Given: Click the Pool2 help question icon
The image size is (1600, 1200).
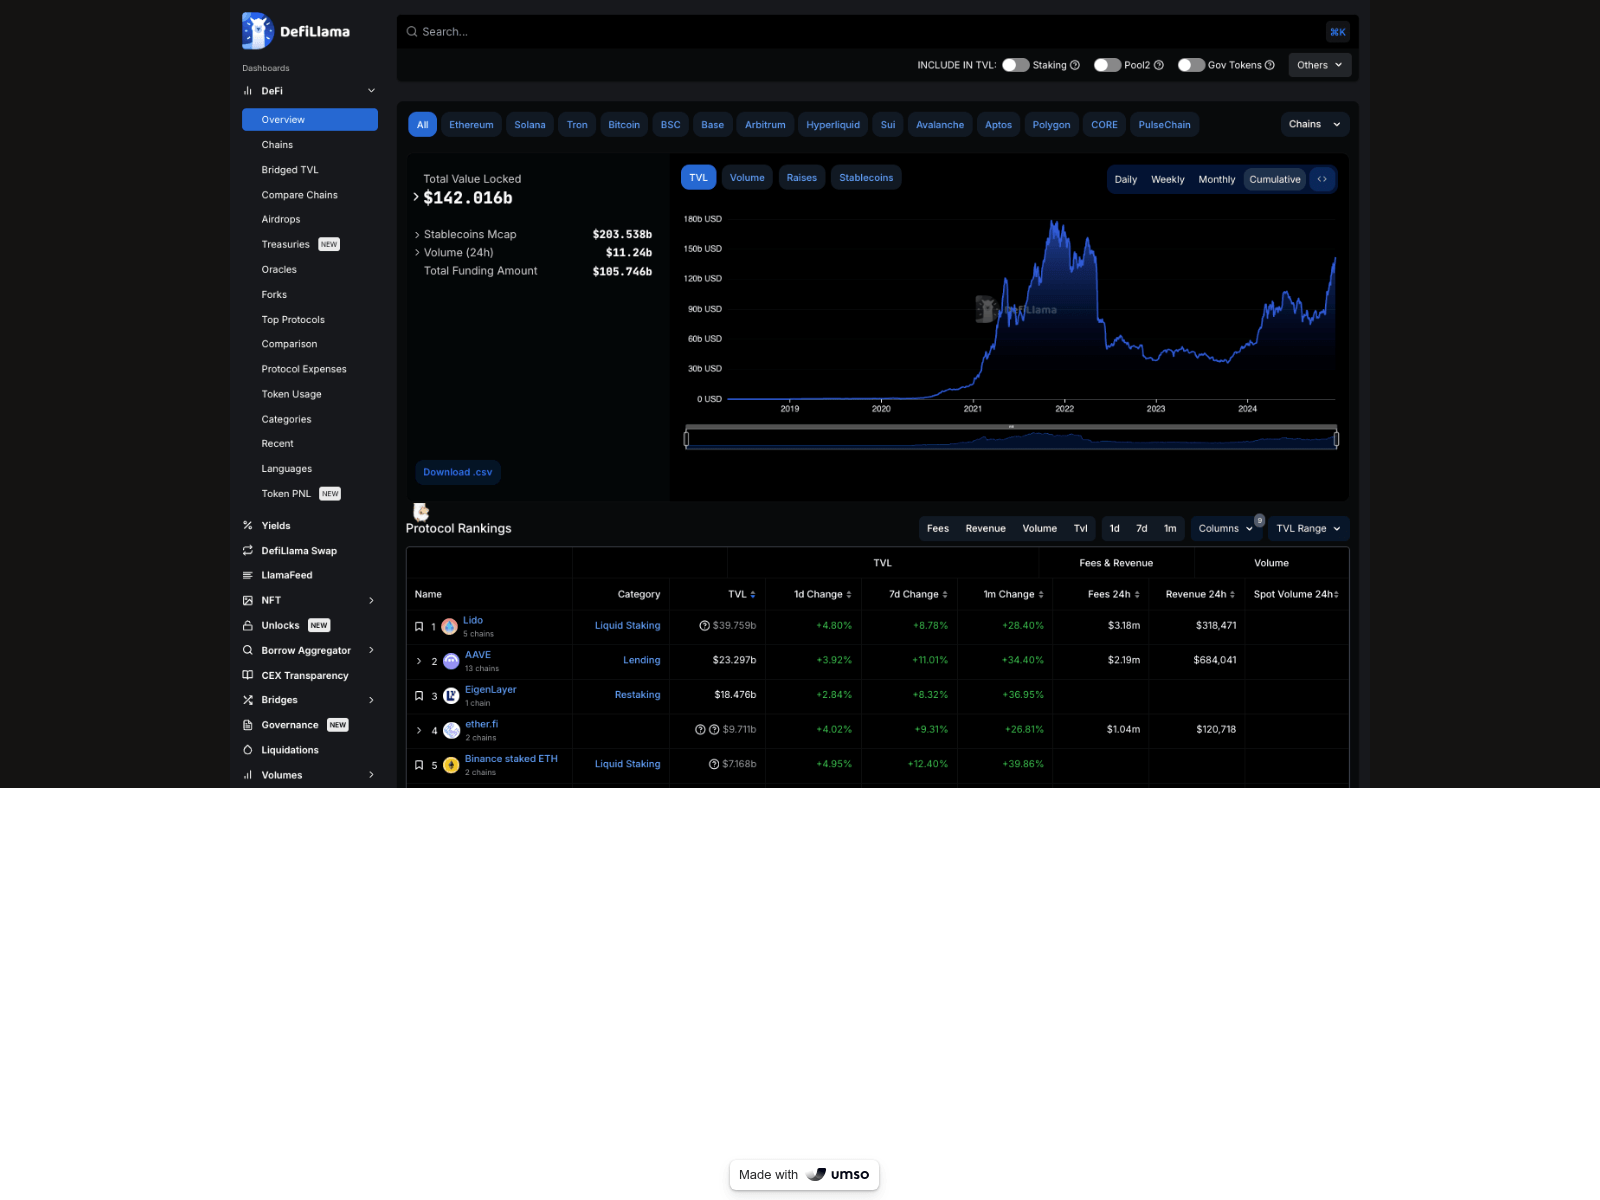Looking at the screenshot, I should [x=1159, y=65].
